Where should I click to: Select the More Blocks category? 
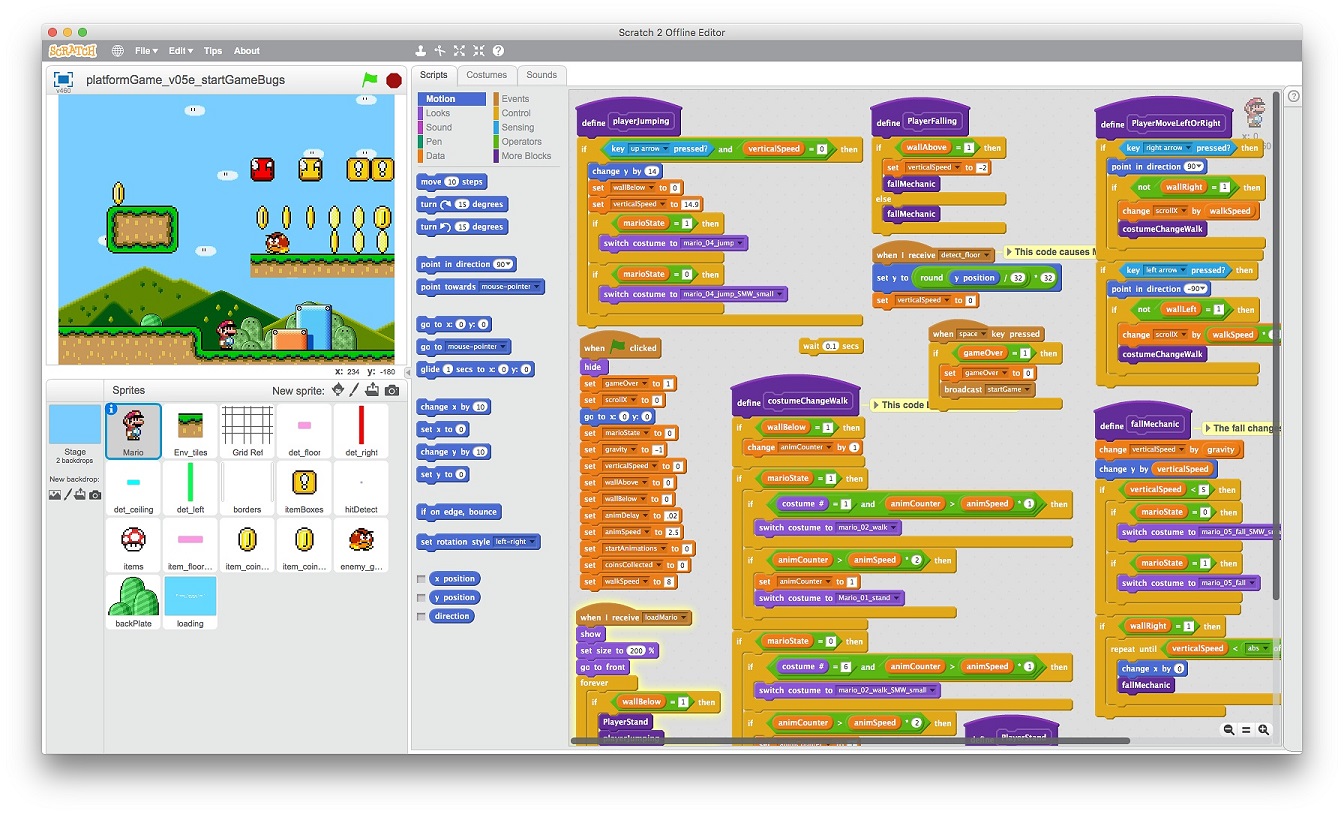[x=526, y=156]
